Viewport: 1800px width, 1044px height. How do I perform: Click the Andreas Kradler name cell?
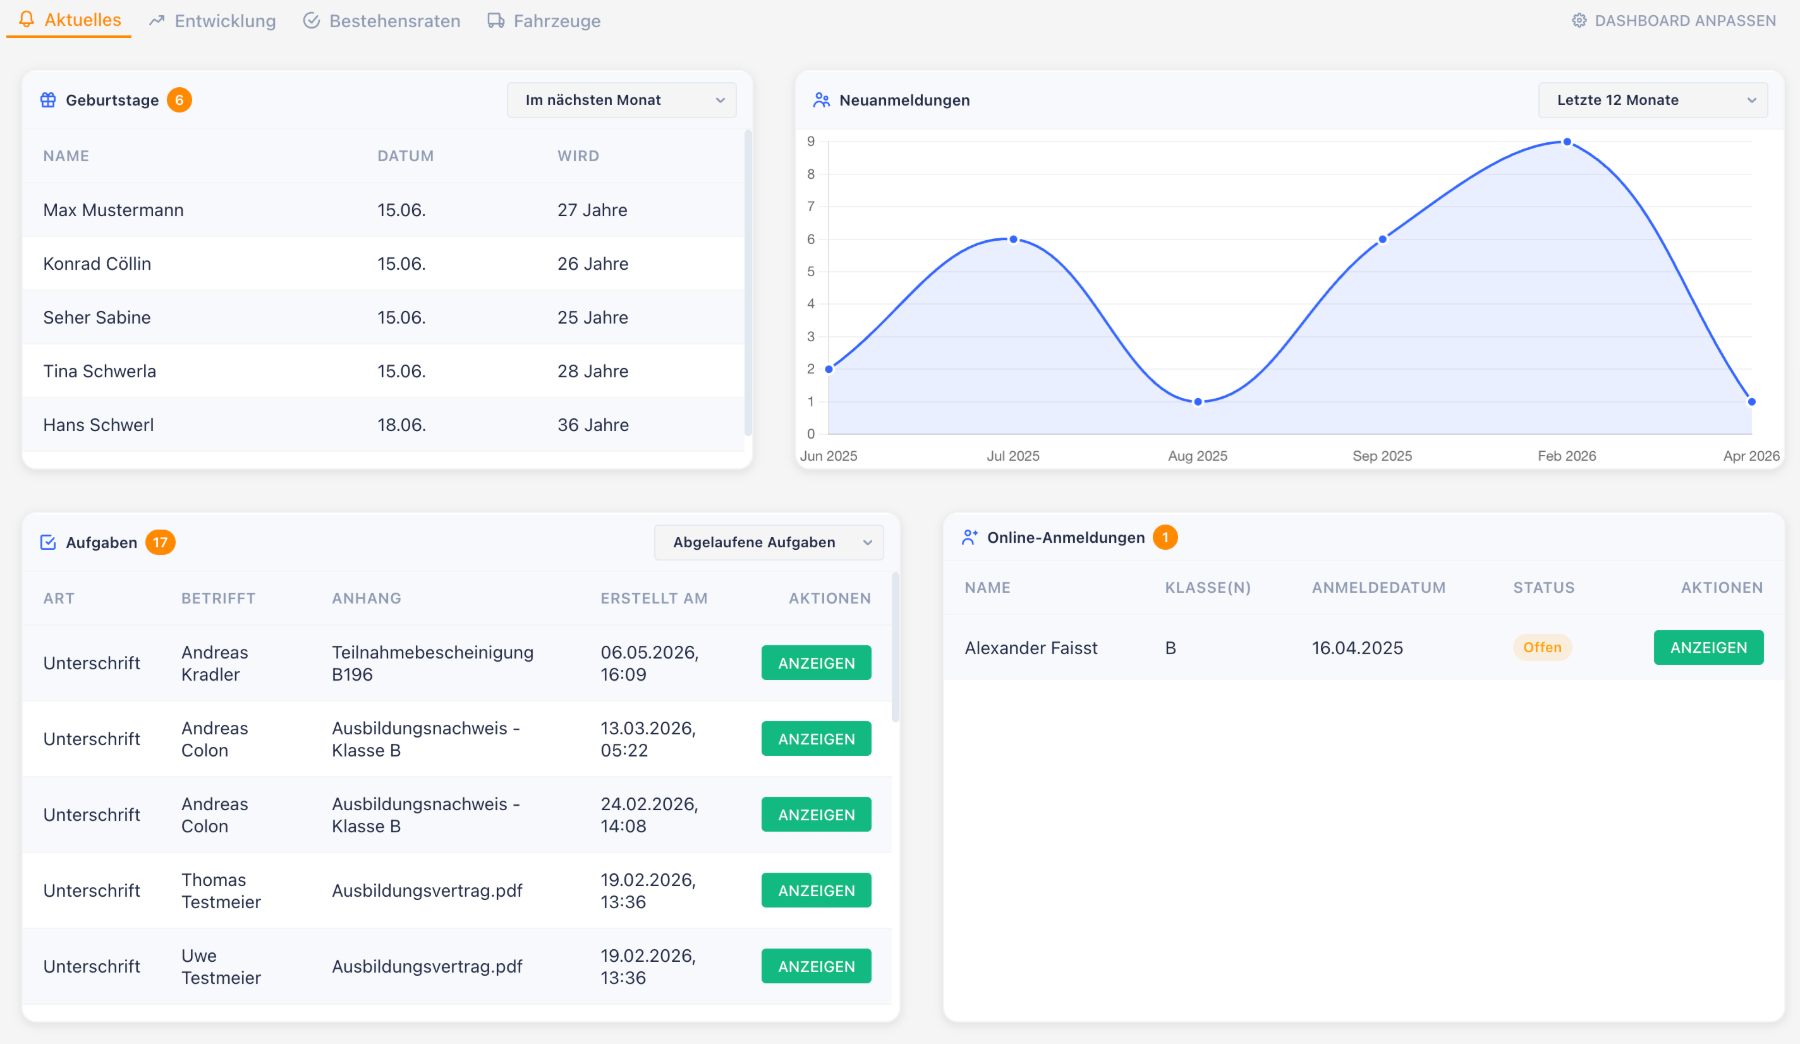[x=215, y=664]
